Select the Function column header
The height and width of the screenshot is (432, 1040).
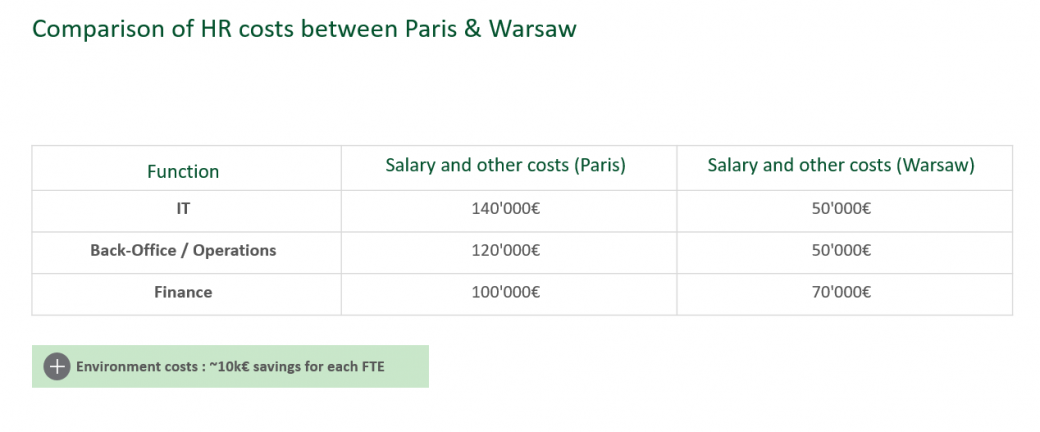(x=183, y=171)
